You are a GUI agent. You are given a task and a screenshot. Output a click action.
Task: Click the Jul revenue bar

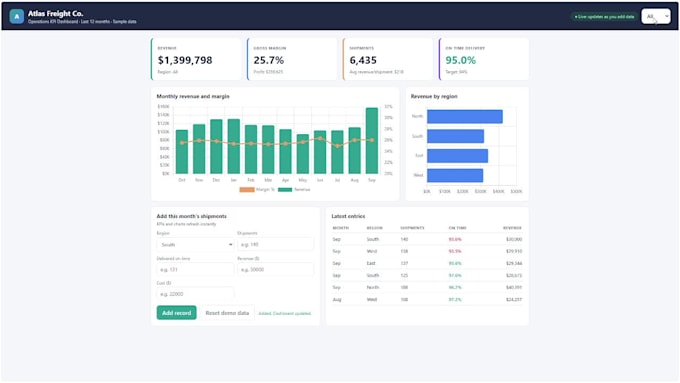[x=337, y=152]
